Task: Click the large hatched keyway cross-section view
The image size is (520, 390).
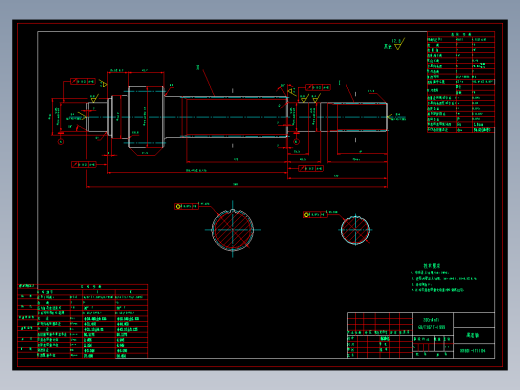Action: [233, 230]
